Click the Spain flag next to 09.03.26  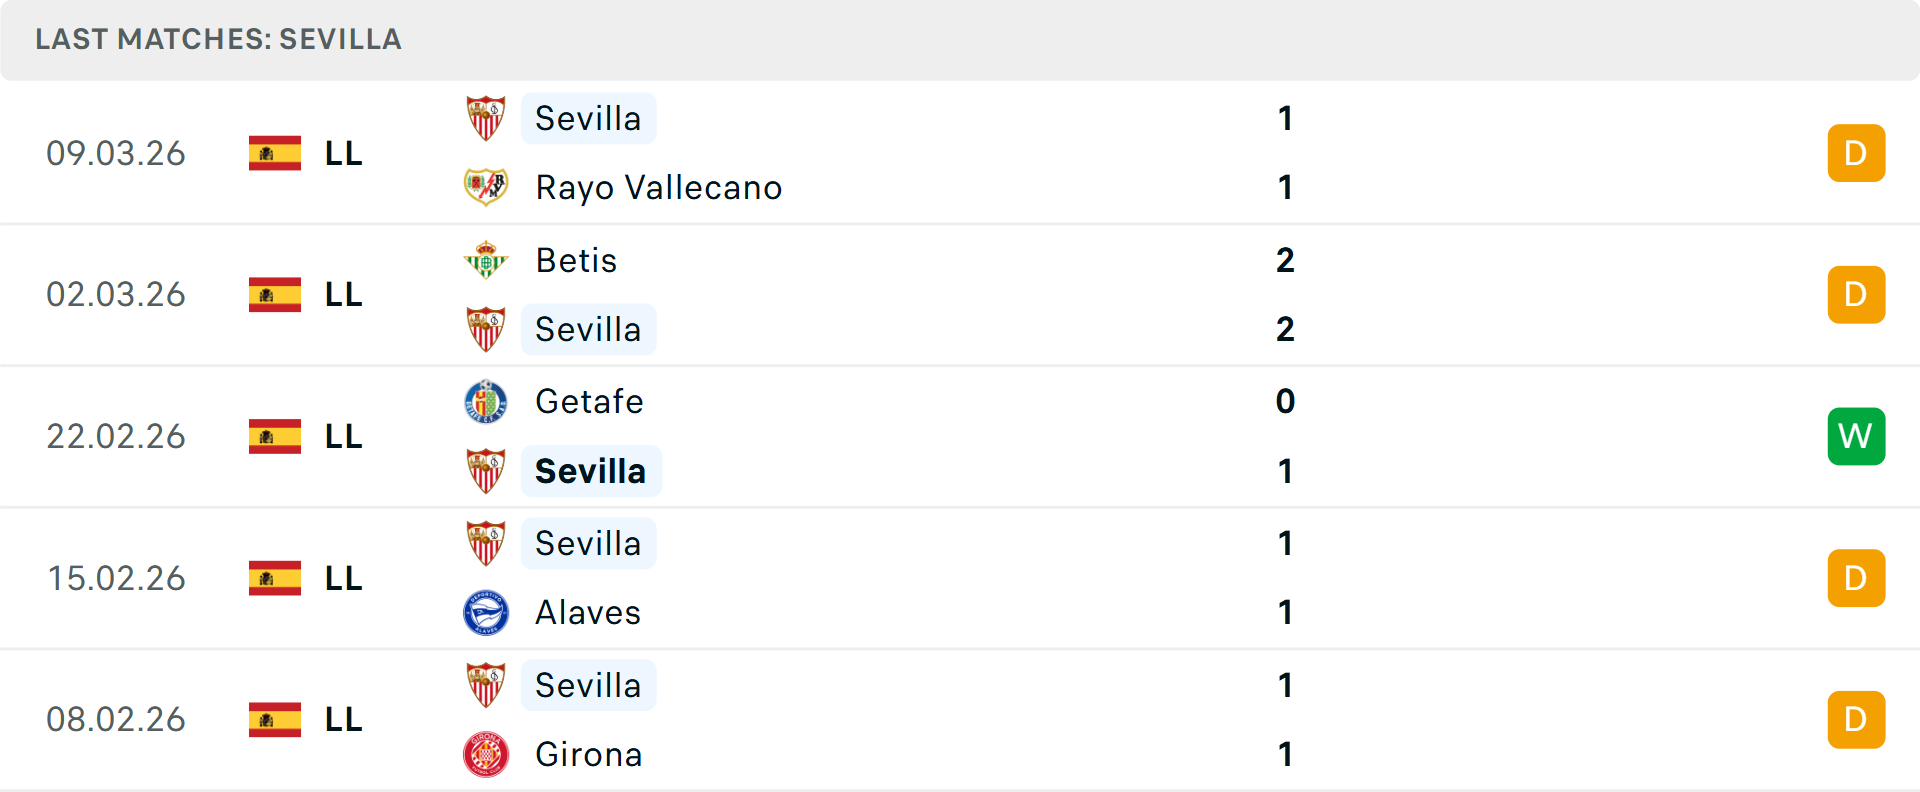[274, 153]
